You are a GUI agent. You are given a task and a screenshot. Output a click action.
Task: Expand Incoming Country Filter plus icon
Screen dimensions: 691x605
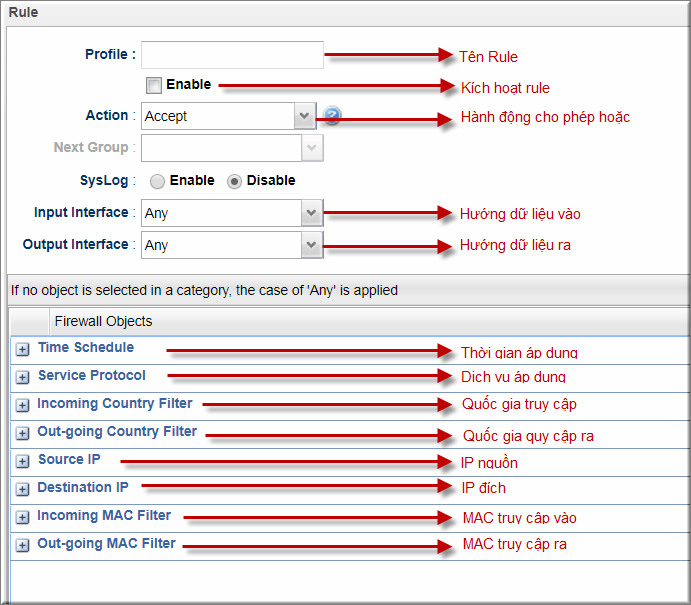(22, 405)
